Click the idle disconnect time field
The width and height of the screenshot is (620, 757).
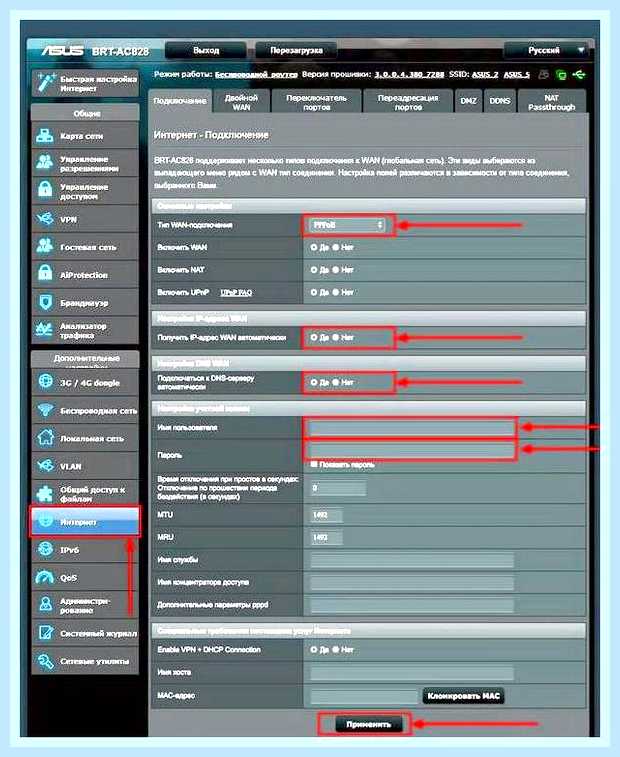338,488
